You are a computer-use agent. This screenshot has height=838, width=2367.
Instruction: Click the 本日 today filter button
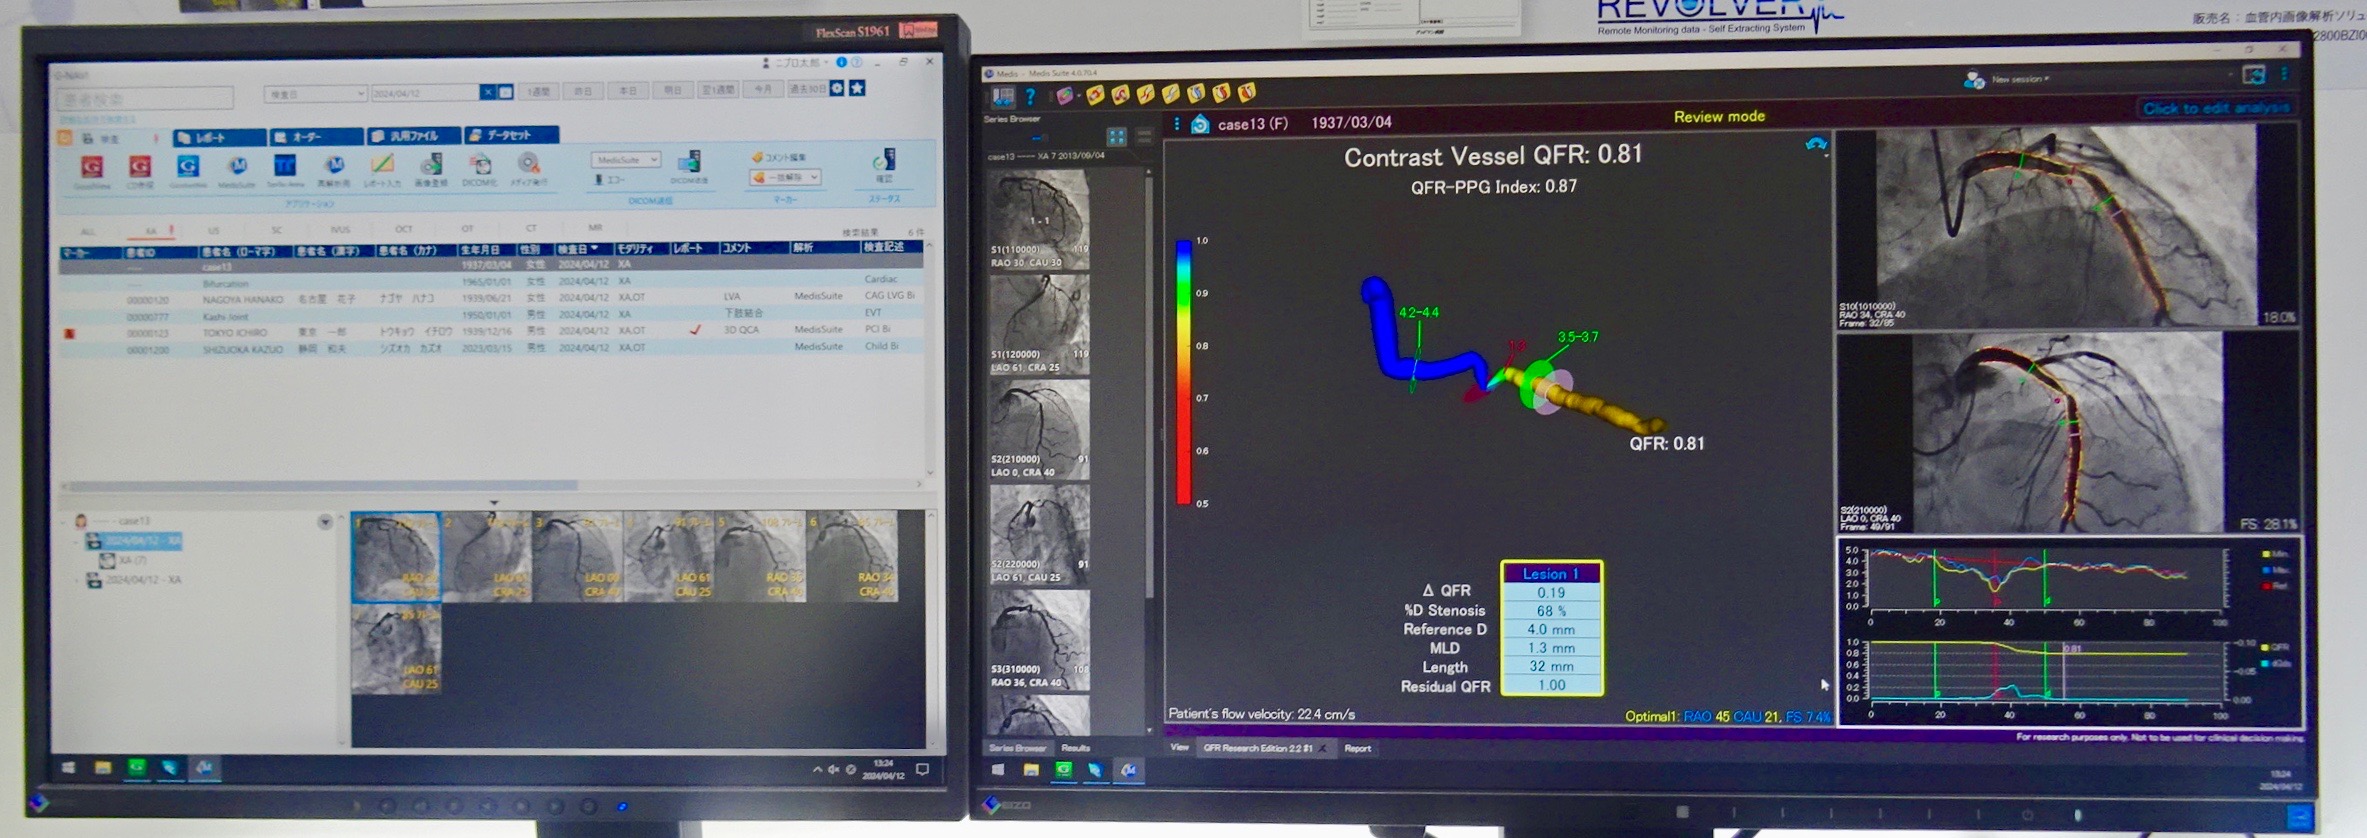pyautogui.click(x=628, y=91)
